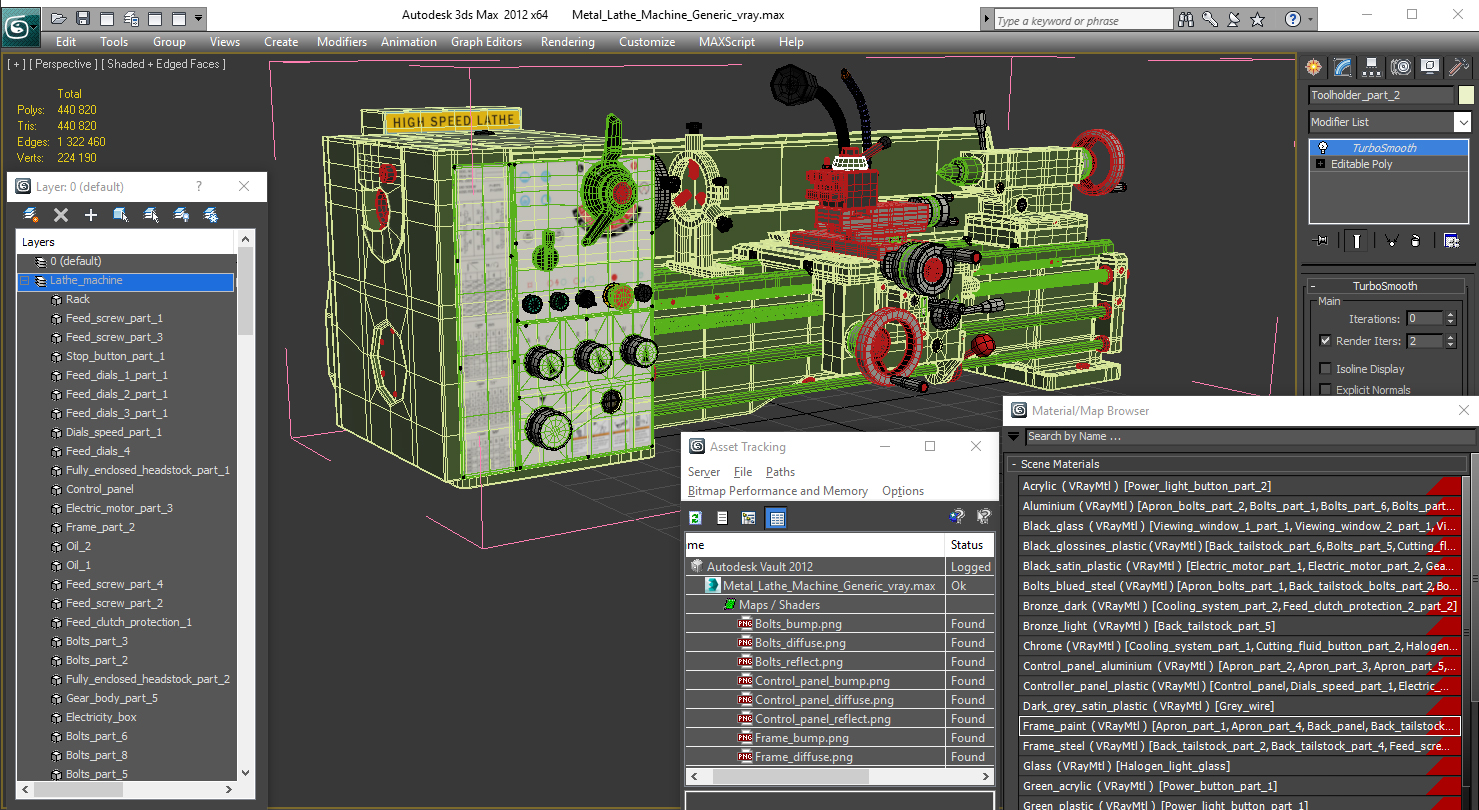Click the binoculars search icon

point(1187,19)
